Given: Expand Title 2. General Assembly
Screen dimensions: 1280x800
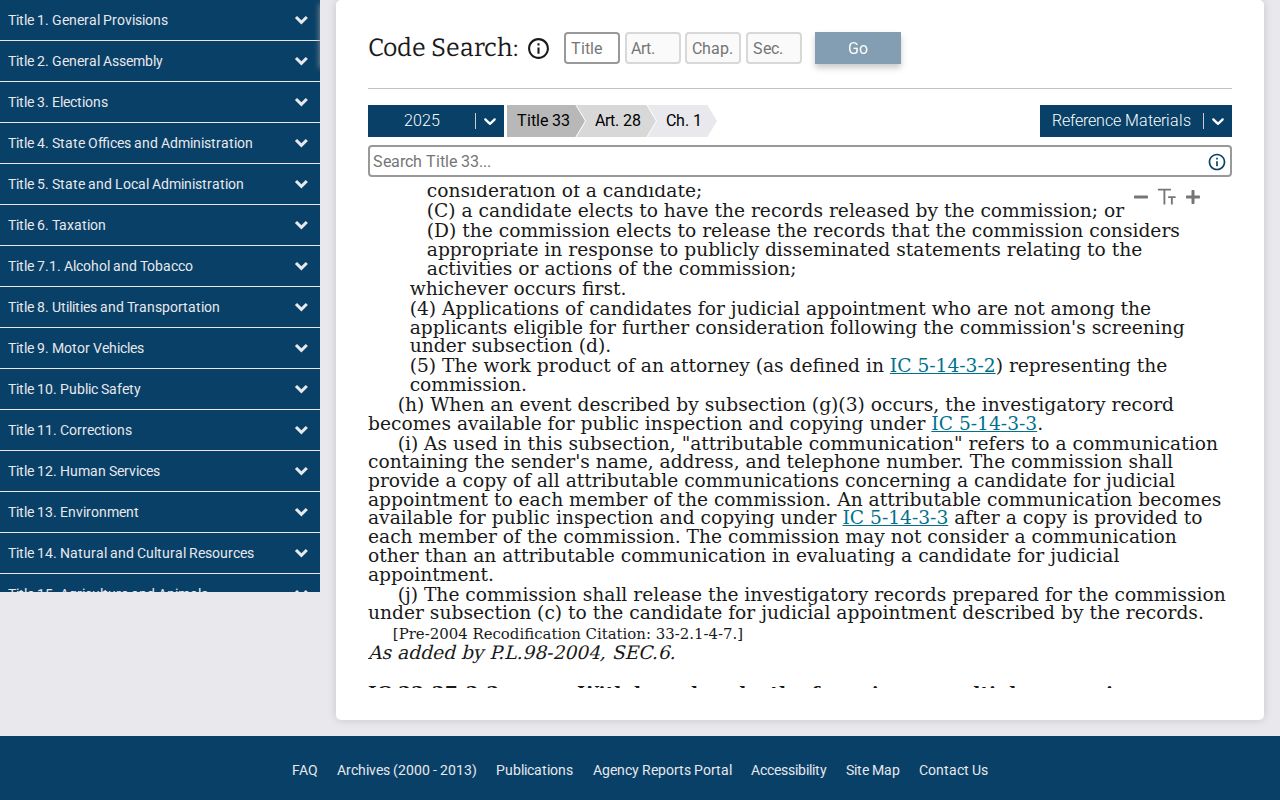Looking at the screenshot, I should pos(160,61).
